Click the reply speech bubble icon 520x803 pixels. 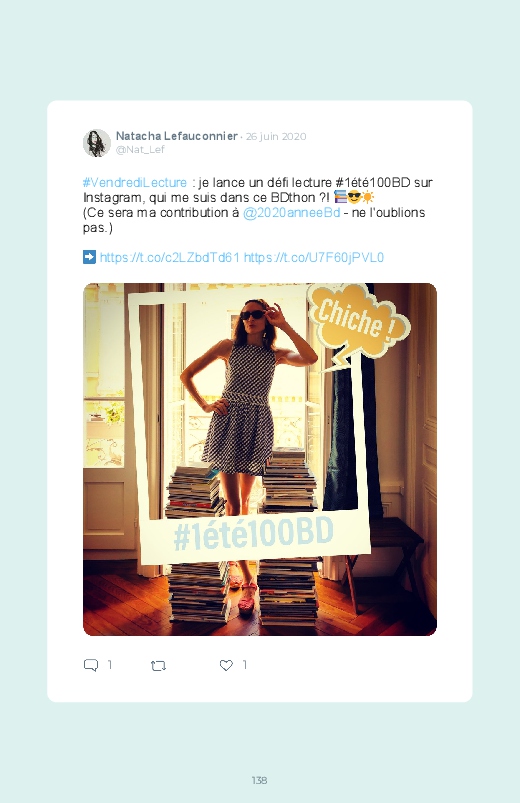(x=91, y=665)
